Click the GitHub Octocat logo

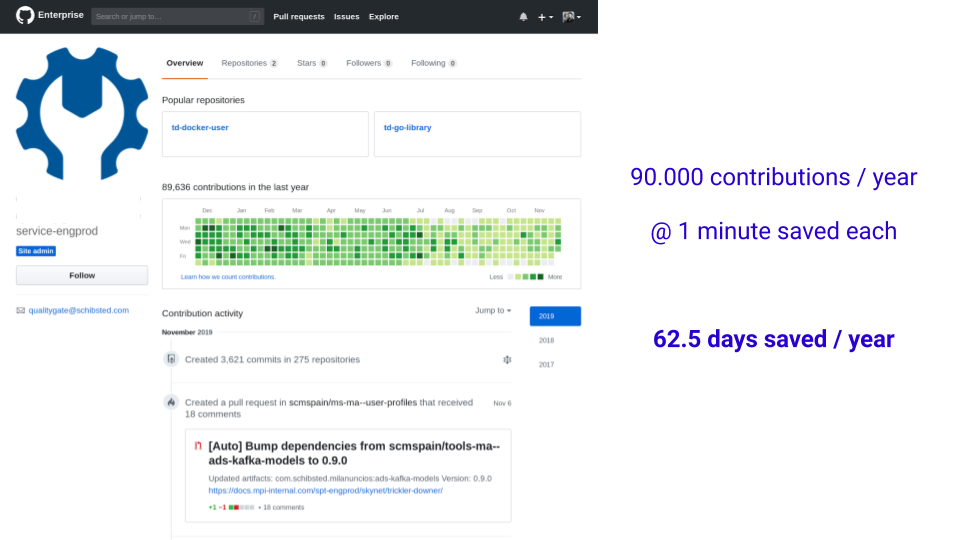(x=25, y=16)
